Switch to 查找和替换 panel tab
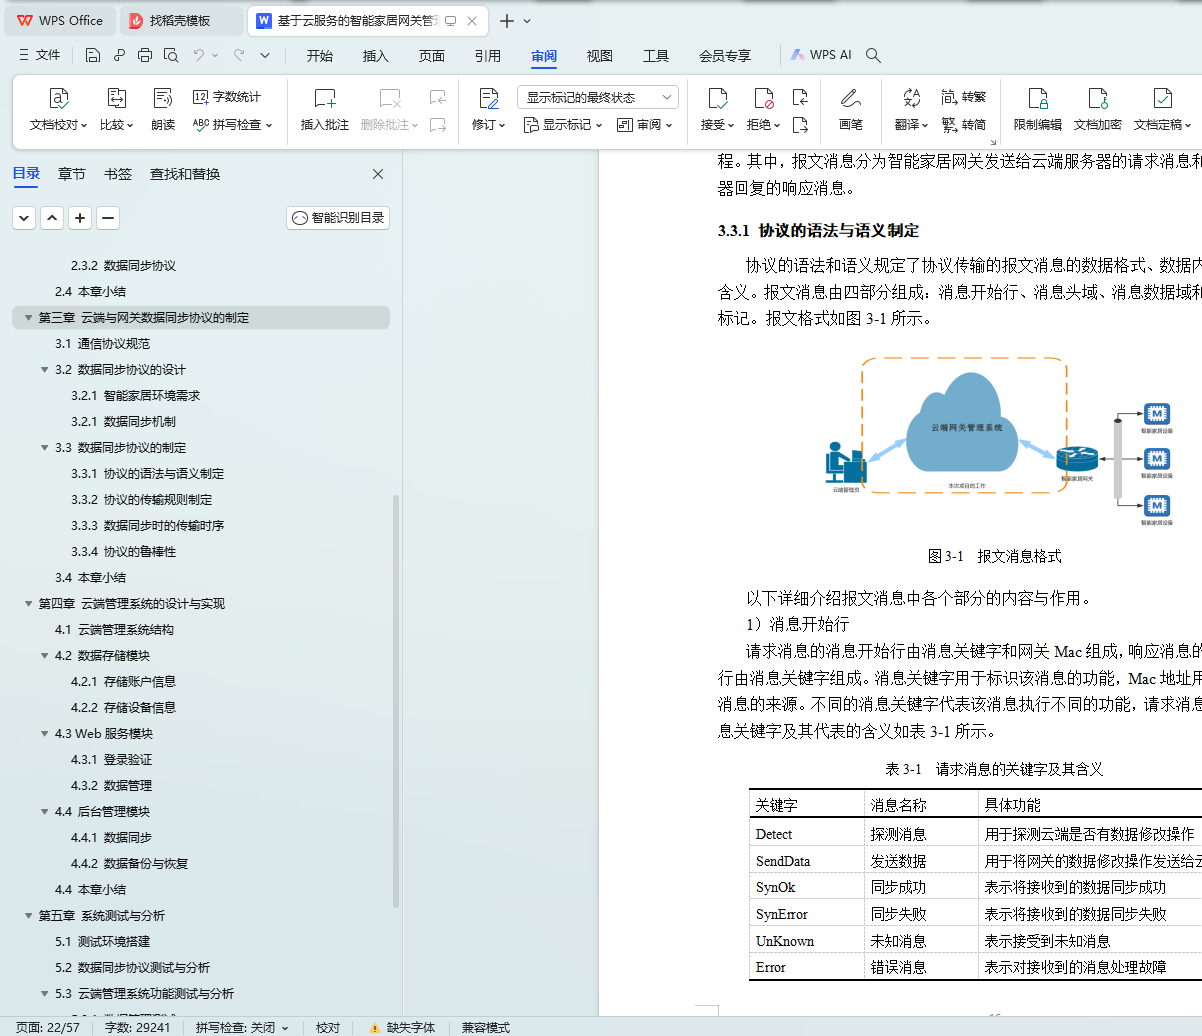Image resolution: width=1202 pixels, height=1036 pixels. (x=185, y=174)
